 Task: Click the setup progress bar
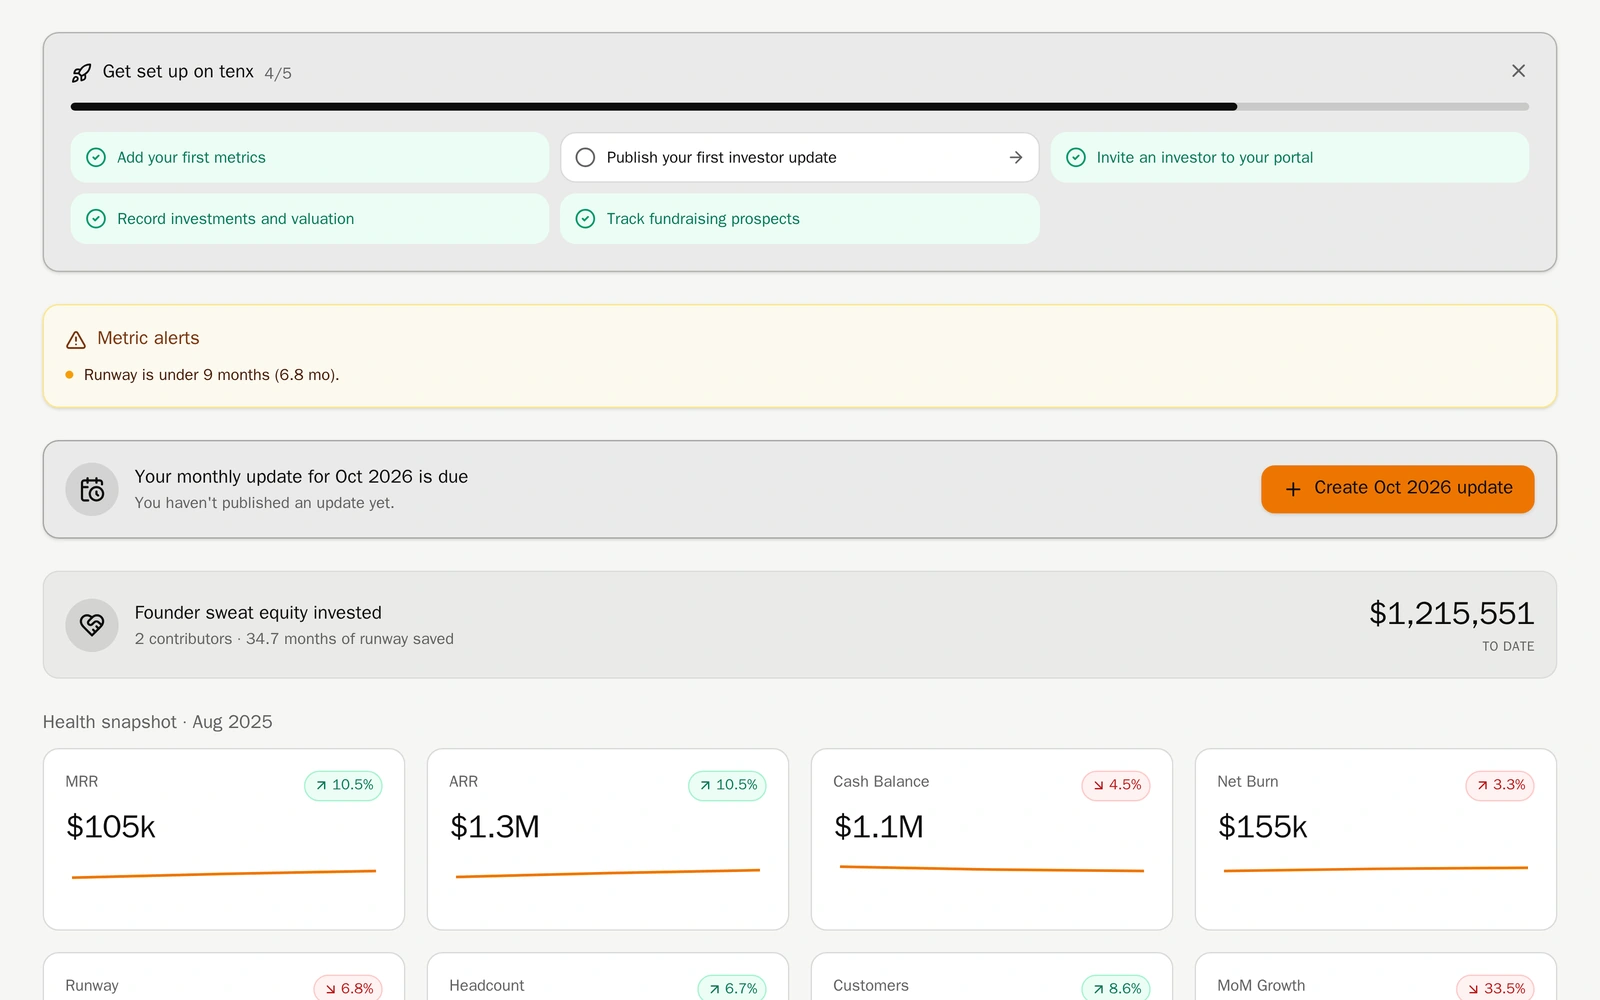[x=800, y=106]
